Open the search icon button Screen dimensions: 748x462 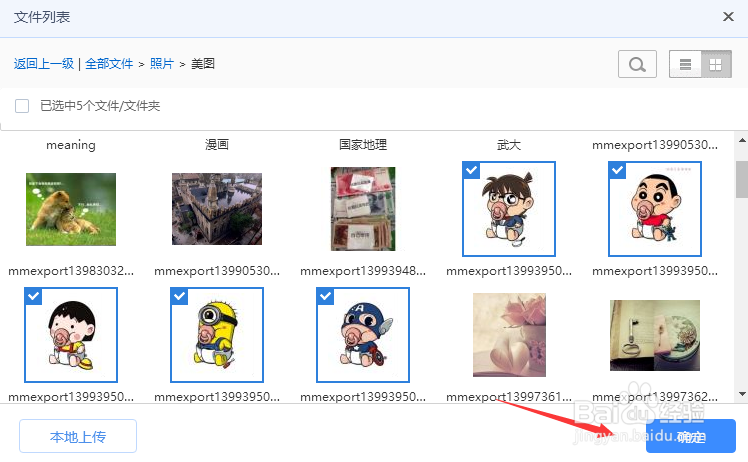point(637,64)
